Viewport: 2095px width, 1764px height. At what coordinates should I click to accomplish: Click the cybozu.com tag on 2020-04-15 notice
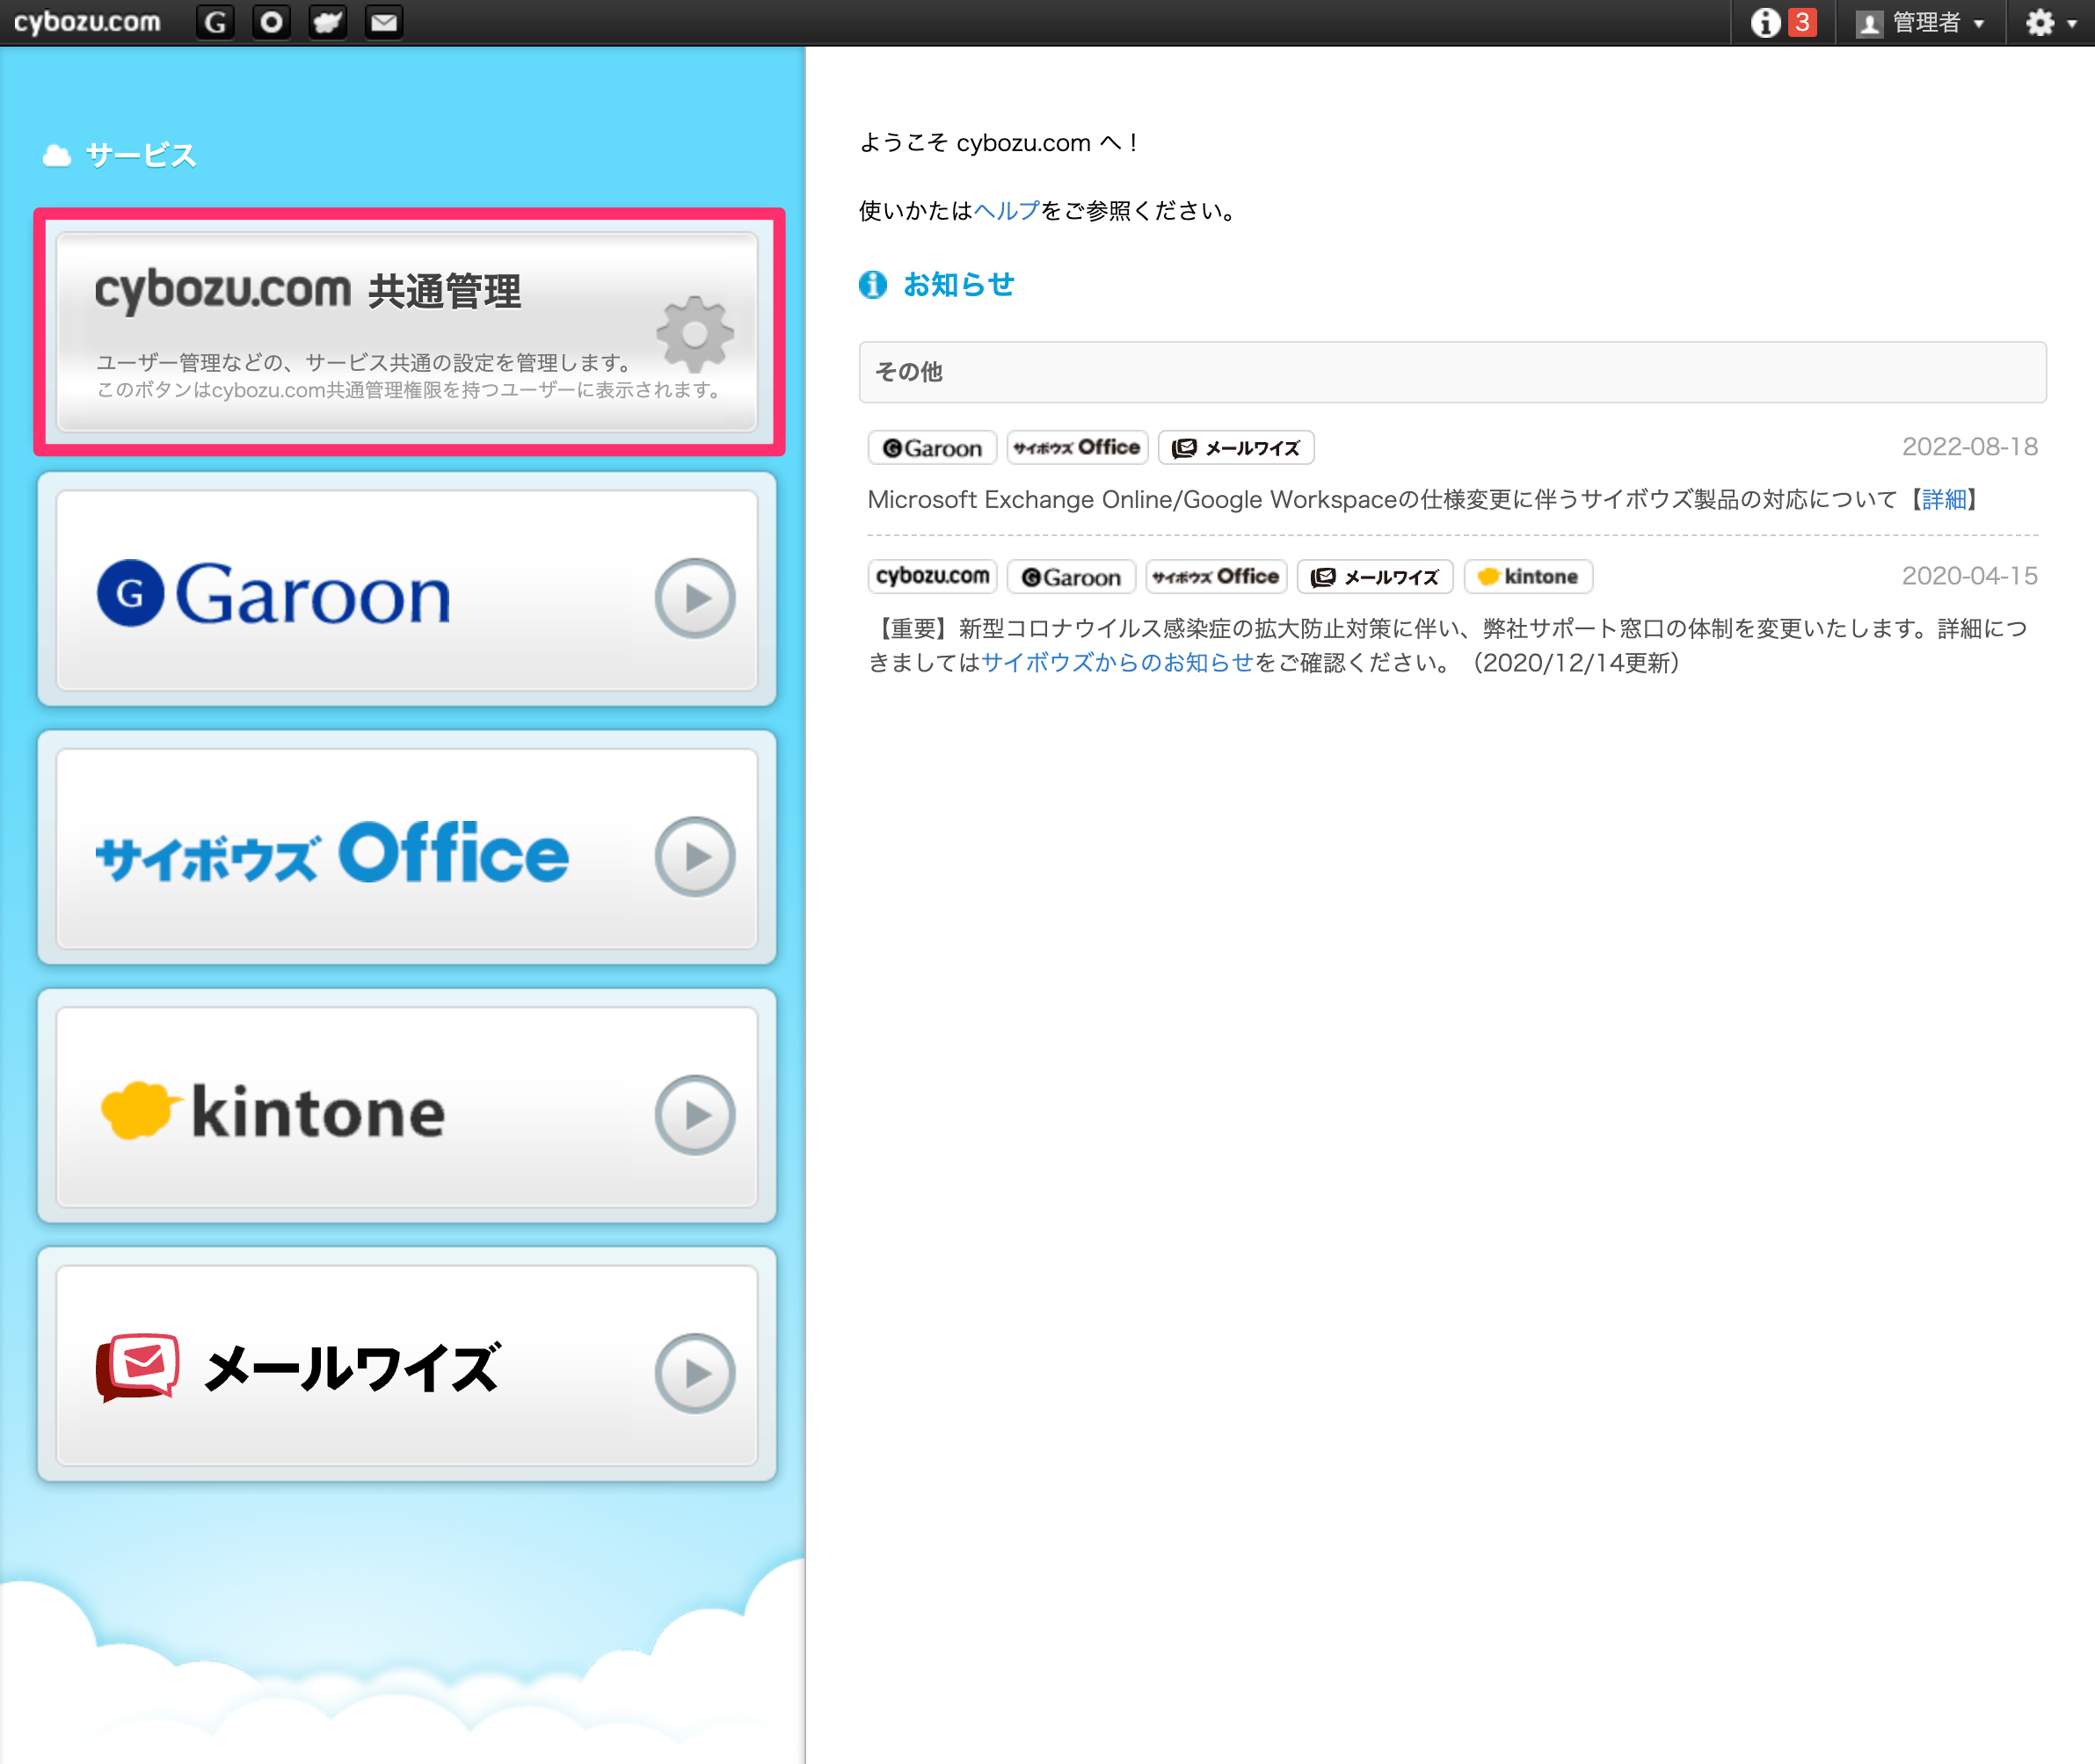tap(932, 577)
